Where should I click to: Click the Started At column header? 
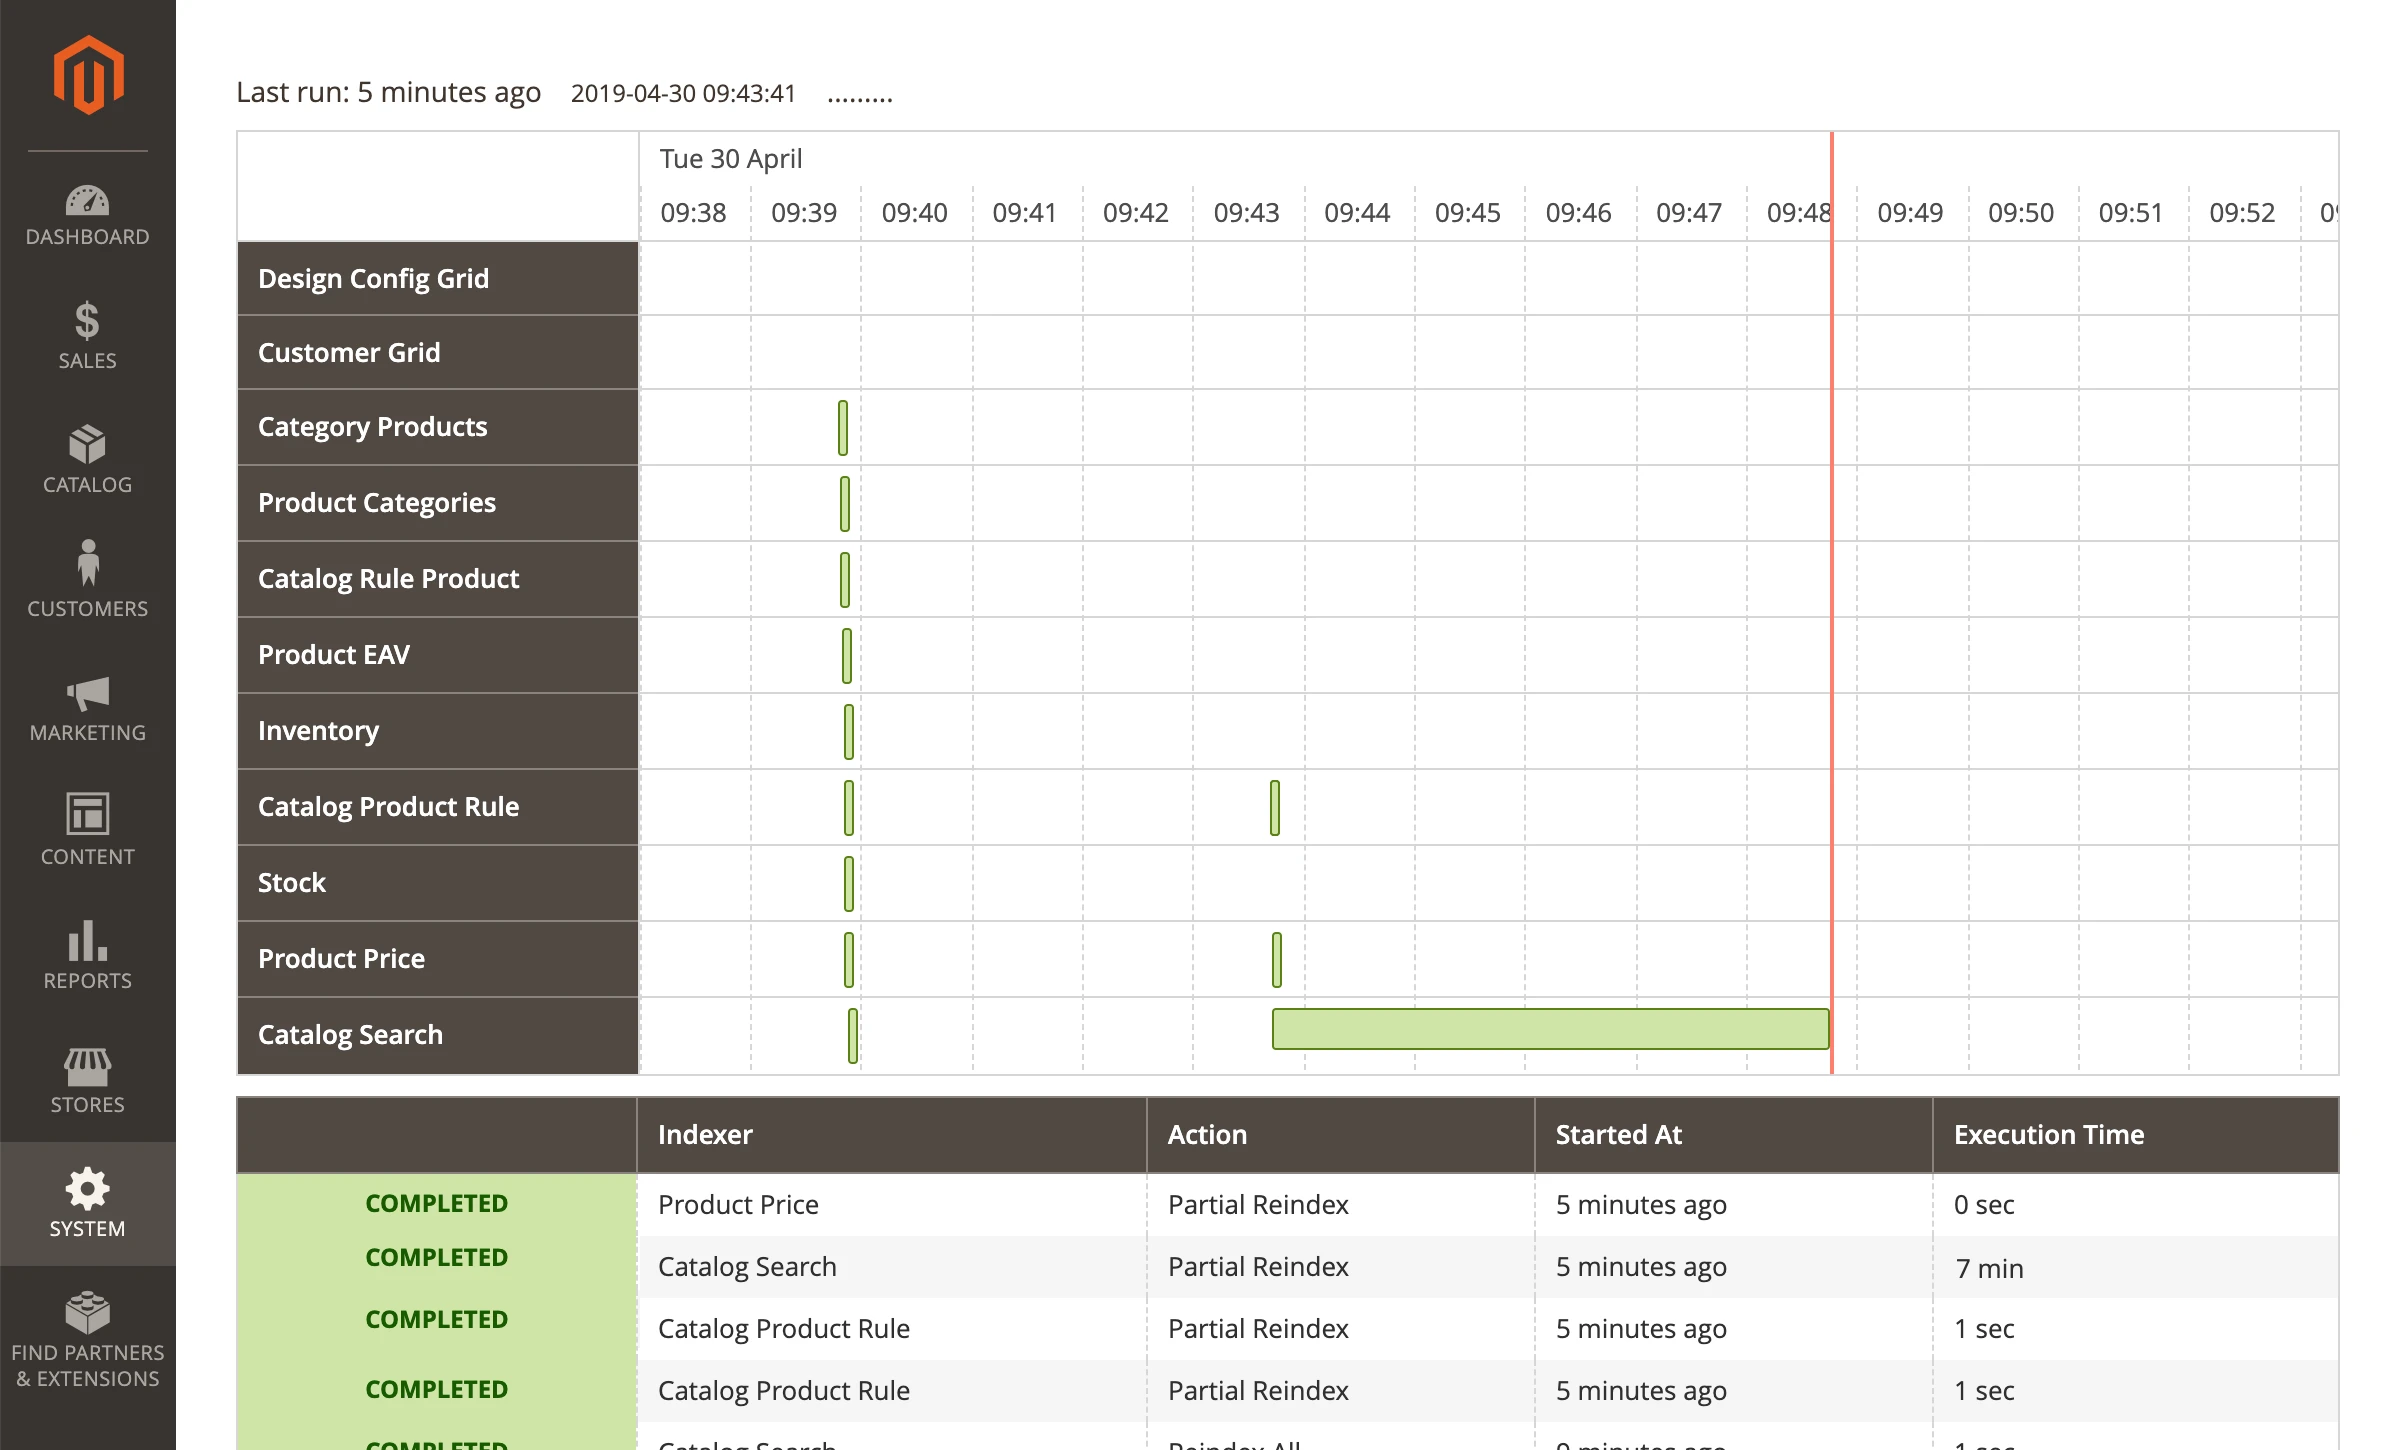(1618, 1135)
